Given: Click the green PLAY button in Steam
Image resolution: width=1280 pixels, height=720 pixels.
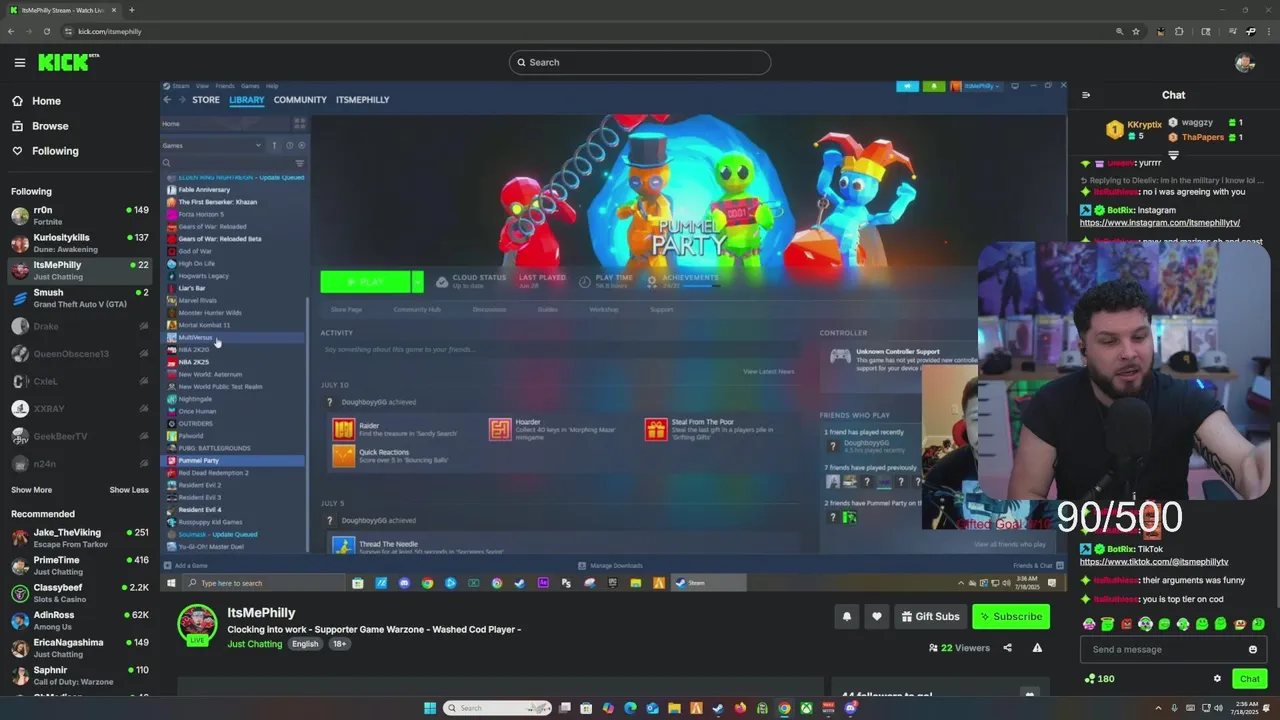Looking at the screenshot, I should click(x=366, y=282).
